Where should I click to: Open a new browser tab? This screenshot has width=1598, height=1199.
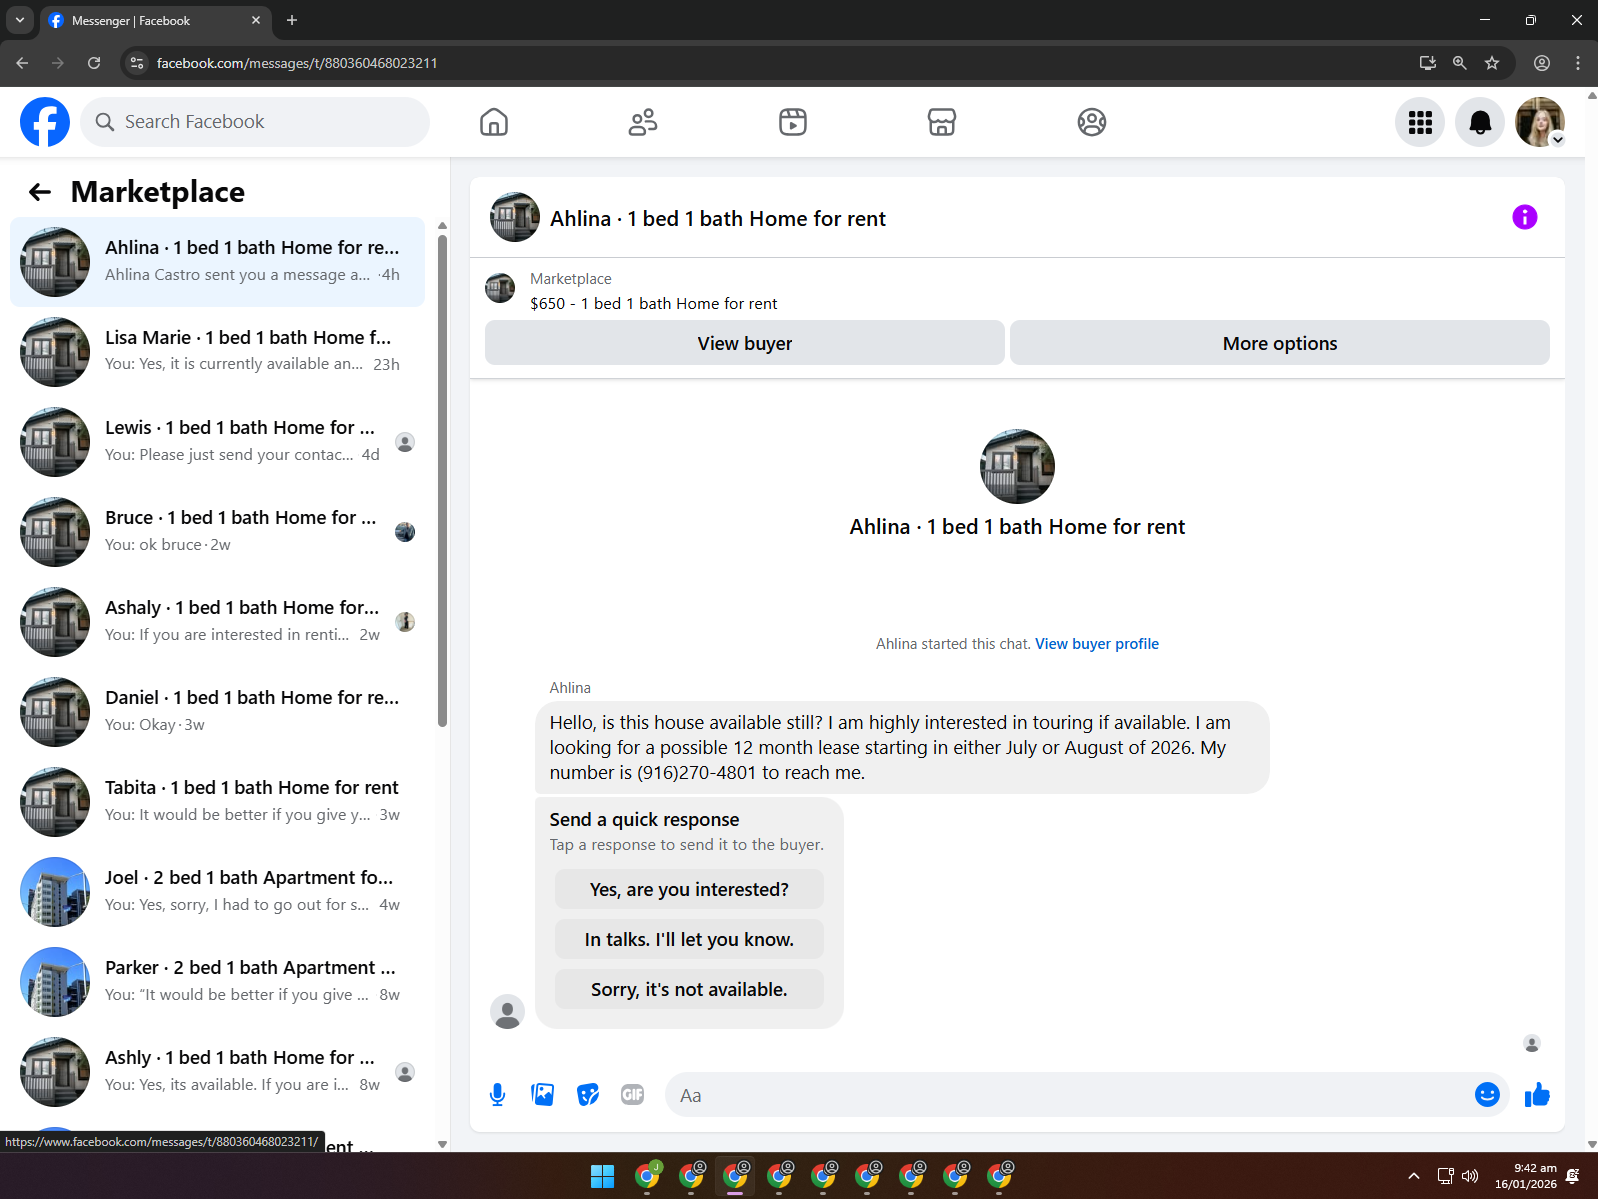pos(292,20)
